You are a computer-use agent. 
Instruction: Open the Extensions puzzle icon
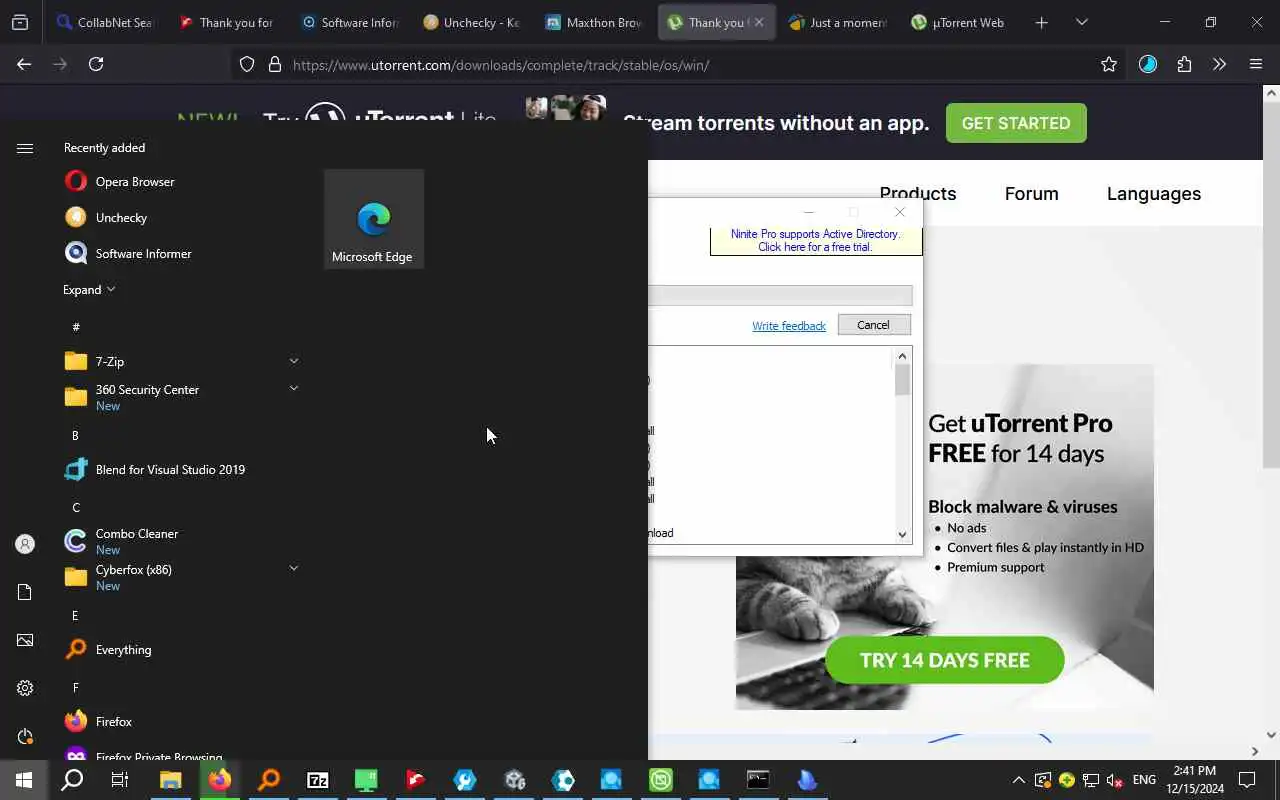point(1184,64)
